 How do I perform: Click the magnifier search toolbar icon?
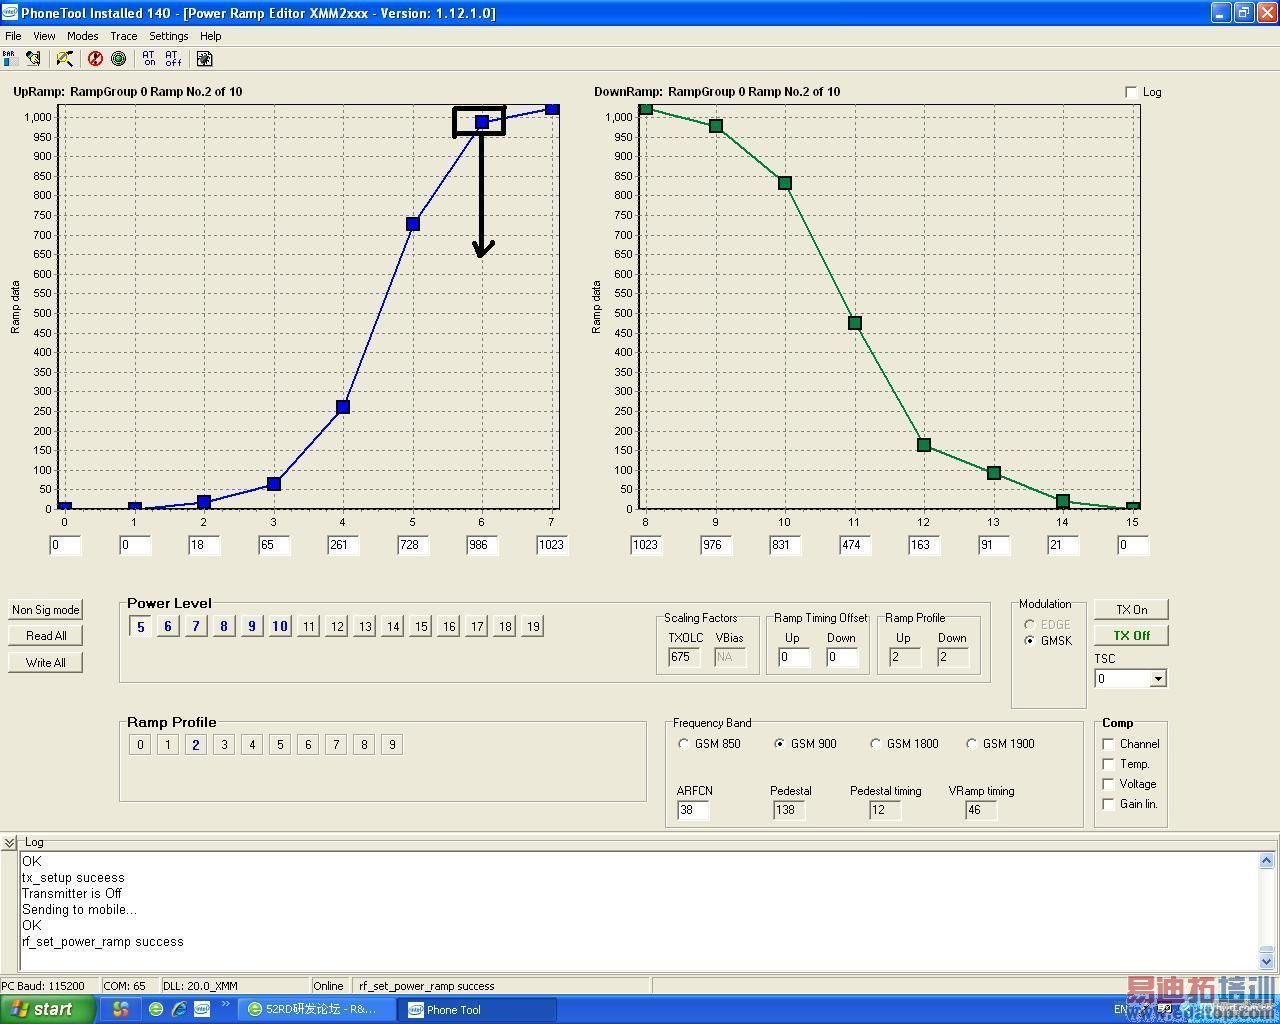click(65, 59)
